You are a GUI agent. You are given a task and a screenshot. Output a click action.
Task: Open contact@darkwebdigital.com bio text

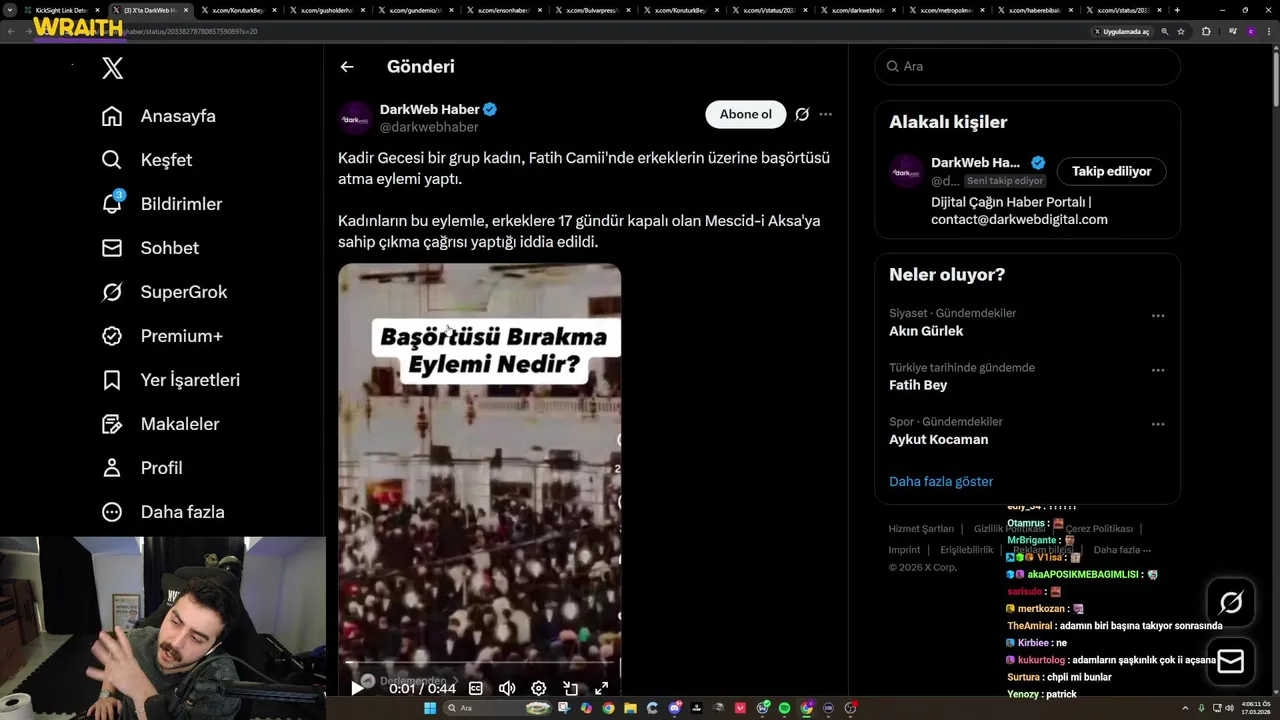[x=1019, y=219]
